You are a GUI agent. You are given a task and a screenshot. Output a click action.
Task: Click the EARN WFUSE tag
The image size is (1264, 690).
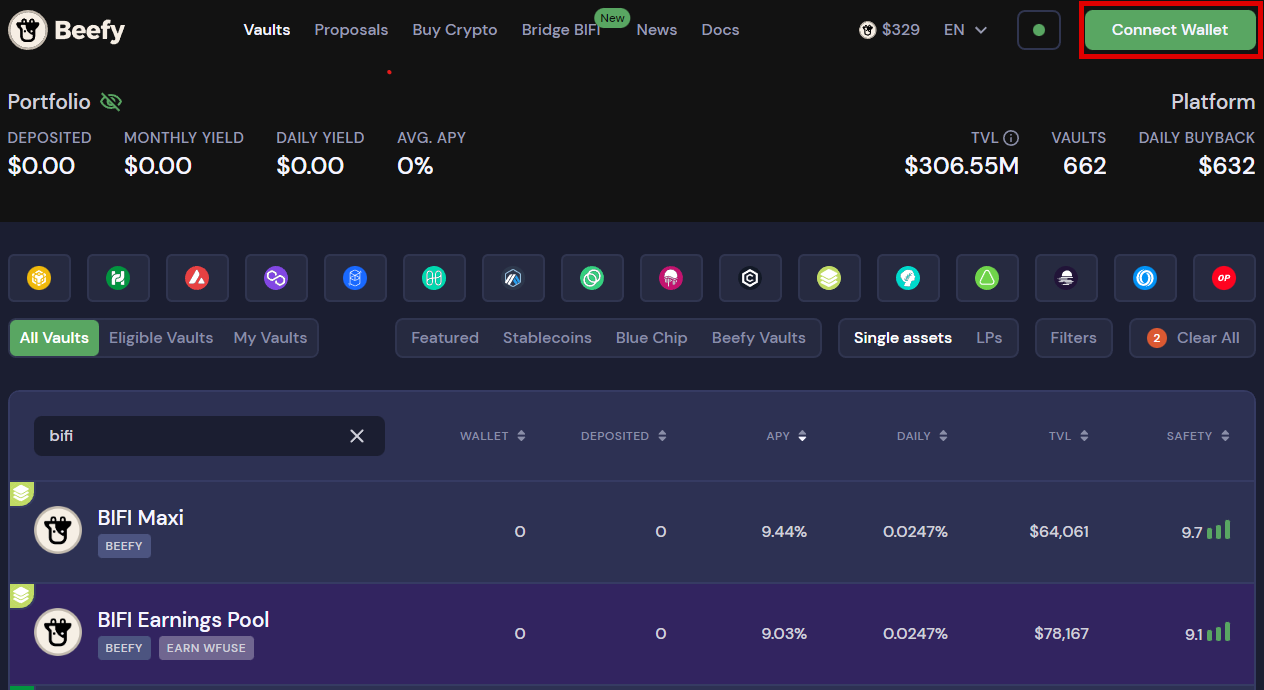(x=206, y=648)
